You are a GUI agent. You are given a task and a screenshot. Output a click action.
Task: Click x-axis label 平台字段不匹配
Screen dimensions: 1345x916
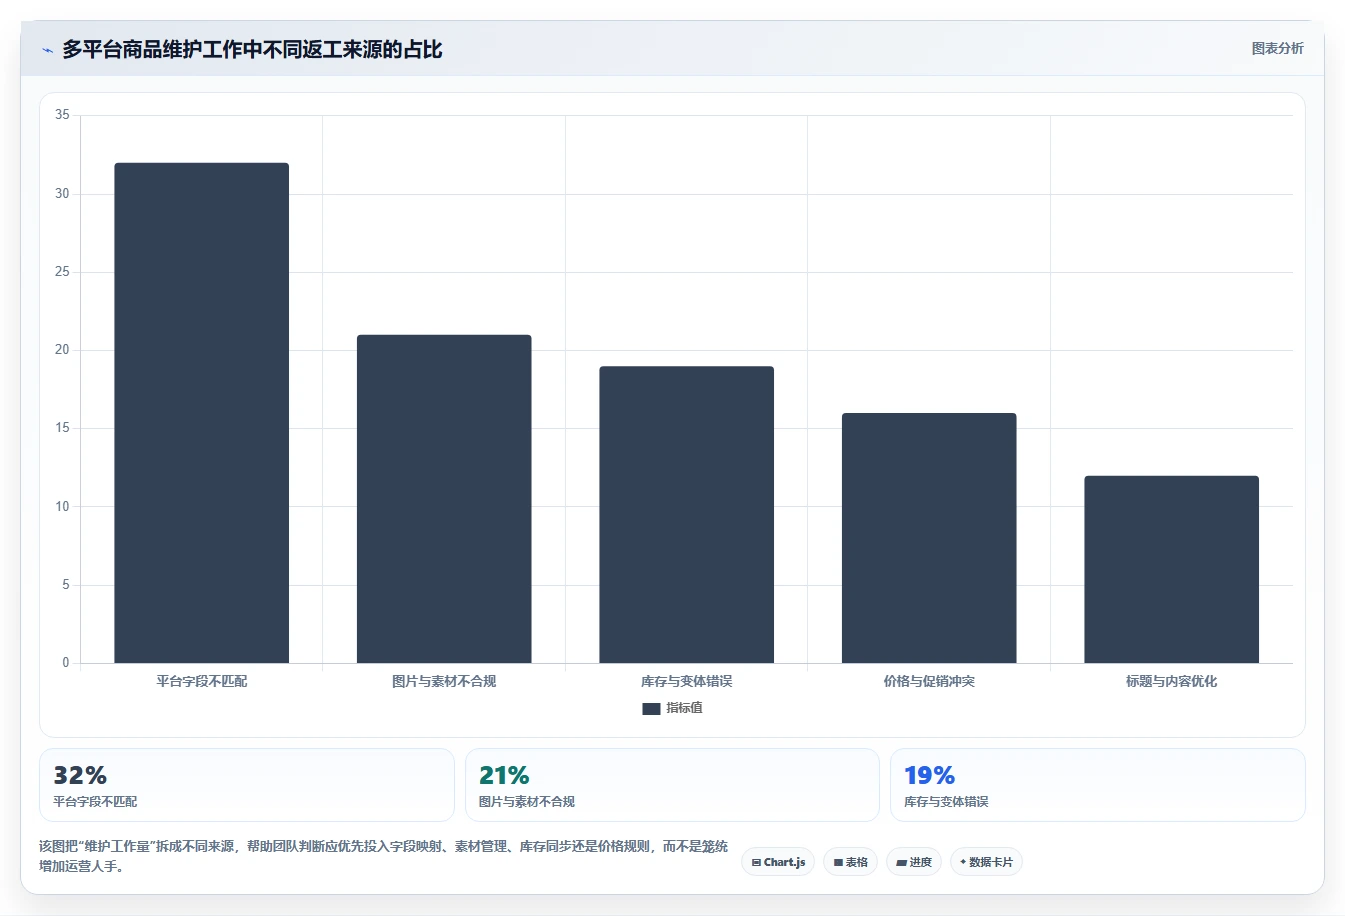(201, 681)
